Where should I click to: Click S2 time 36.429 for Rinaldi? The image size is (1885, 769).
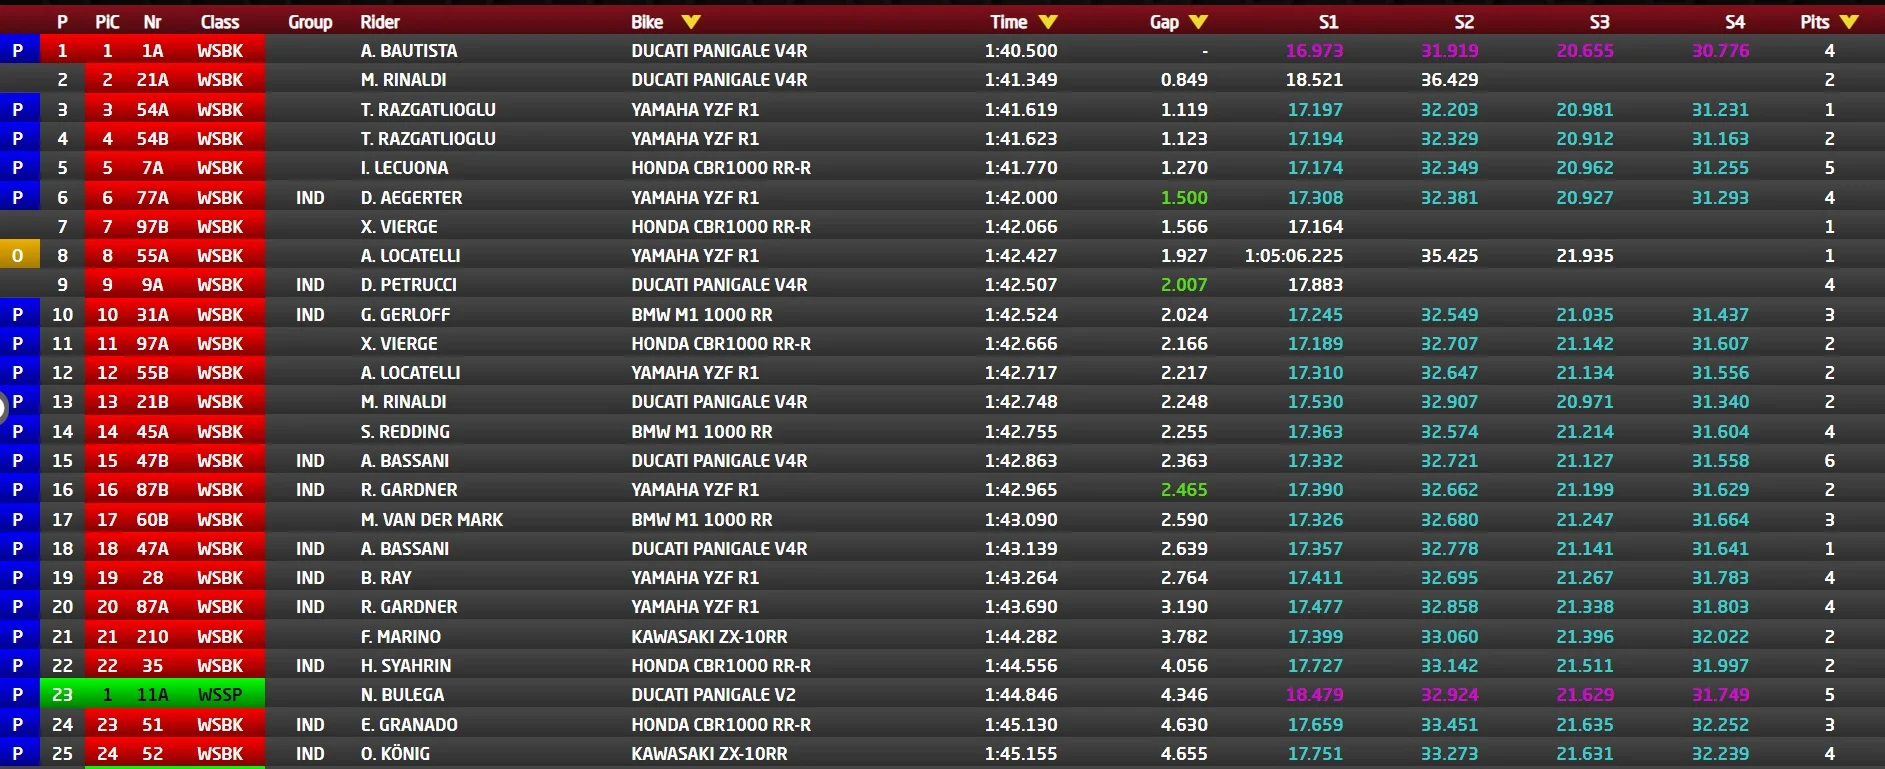pyautogui.click(x=1450, y=80)
